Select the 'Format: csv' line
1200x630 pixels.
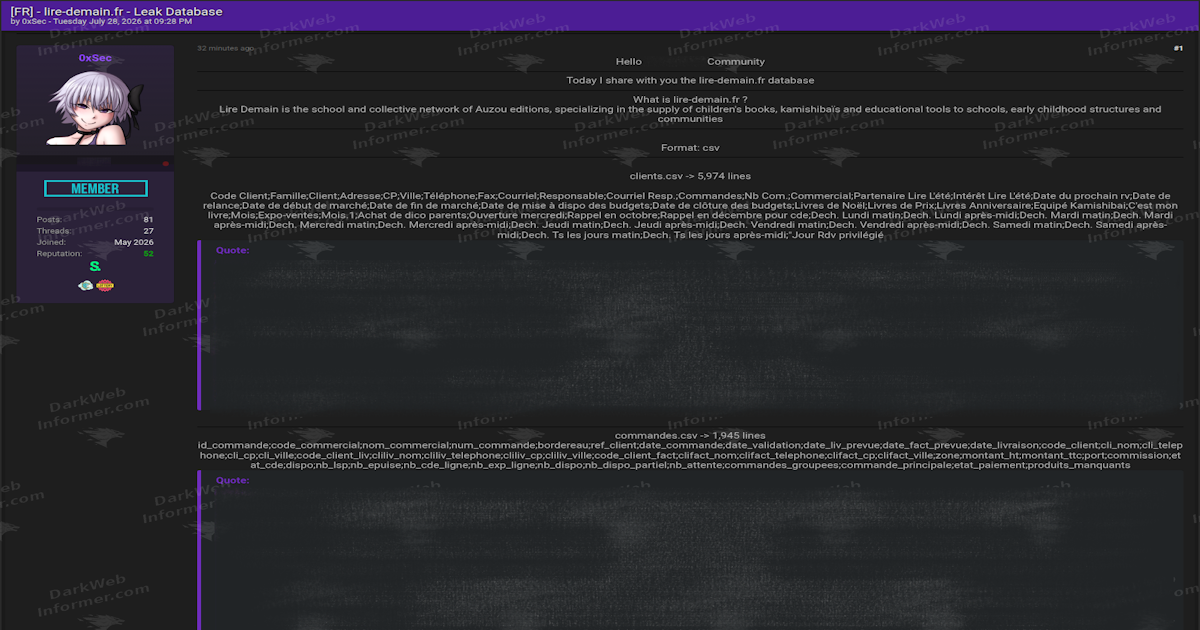coord(690,147)
